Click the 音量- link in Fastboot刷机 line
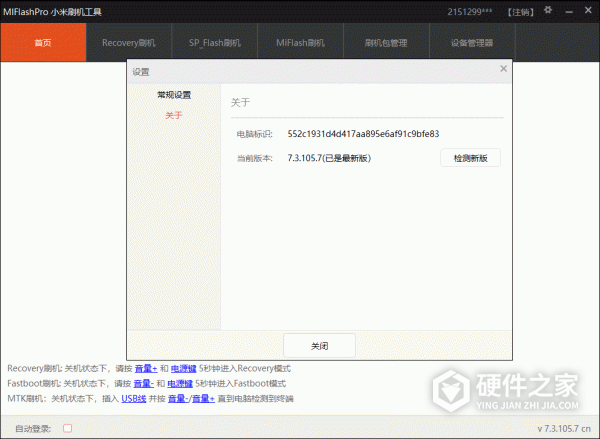Image resolution: width=600 pixels, height=439 pixels. point(143,384)
